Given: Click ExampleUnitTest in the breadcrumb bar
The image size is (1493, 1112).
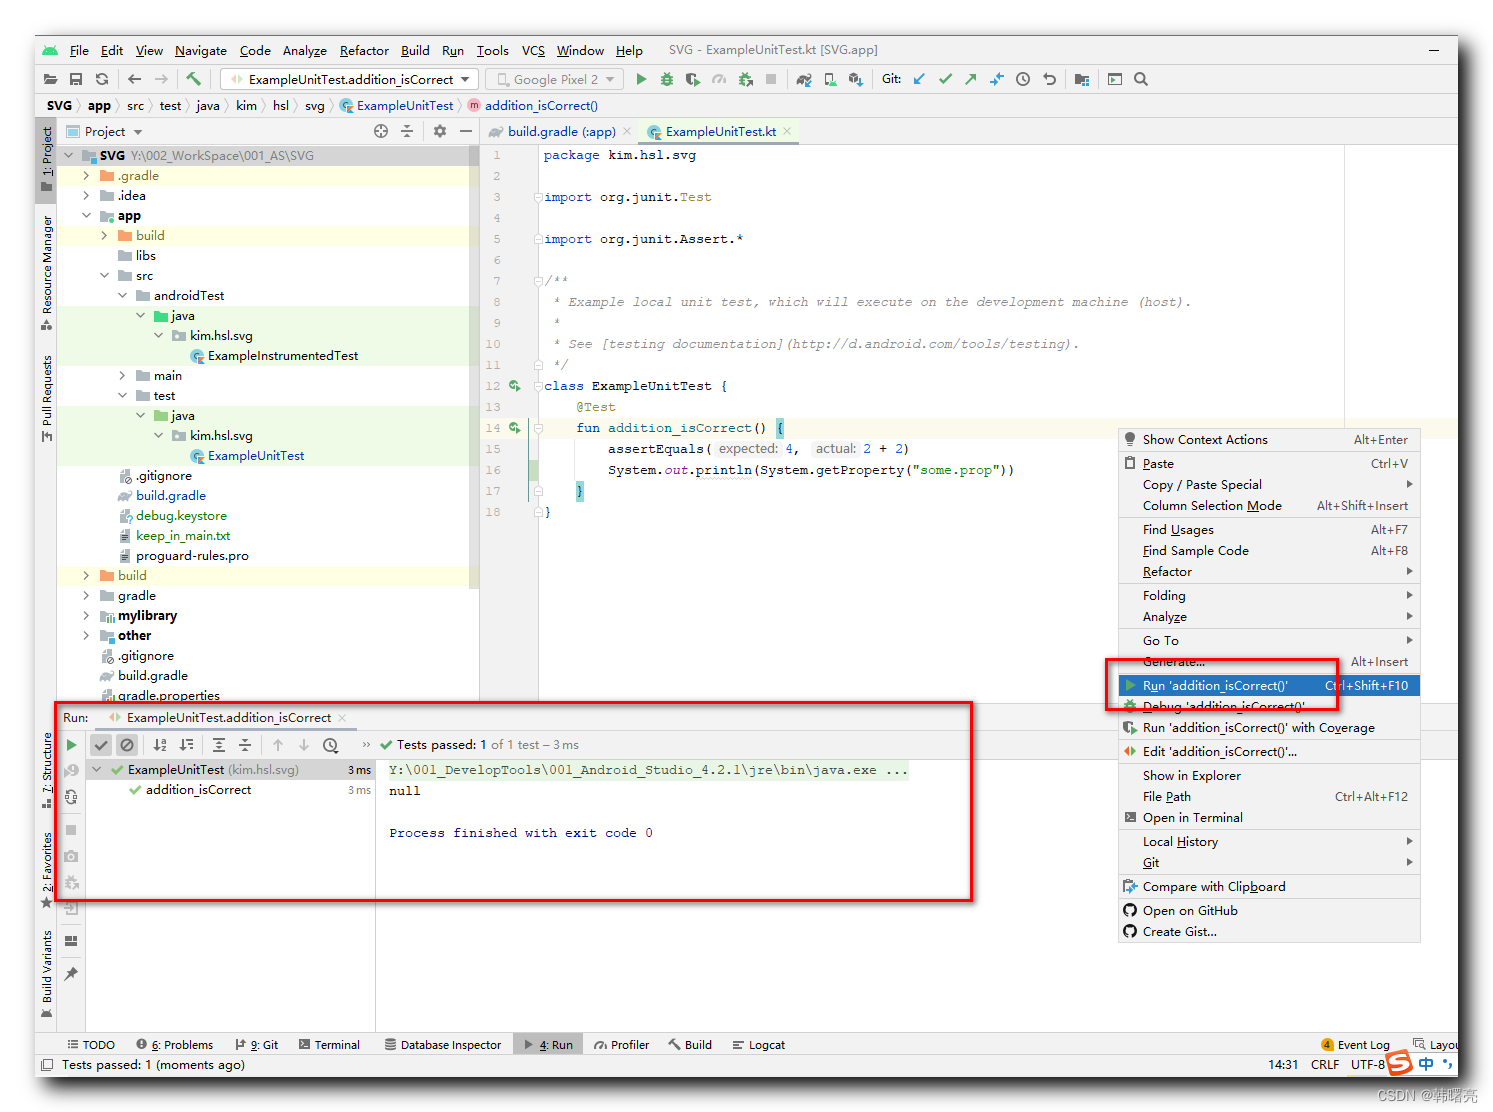Looking at the screenshot, I should pyautogui.click(x=396, y=106).
